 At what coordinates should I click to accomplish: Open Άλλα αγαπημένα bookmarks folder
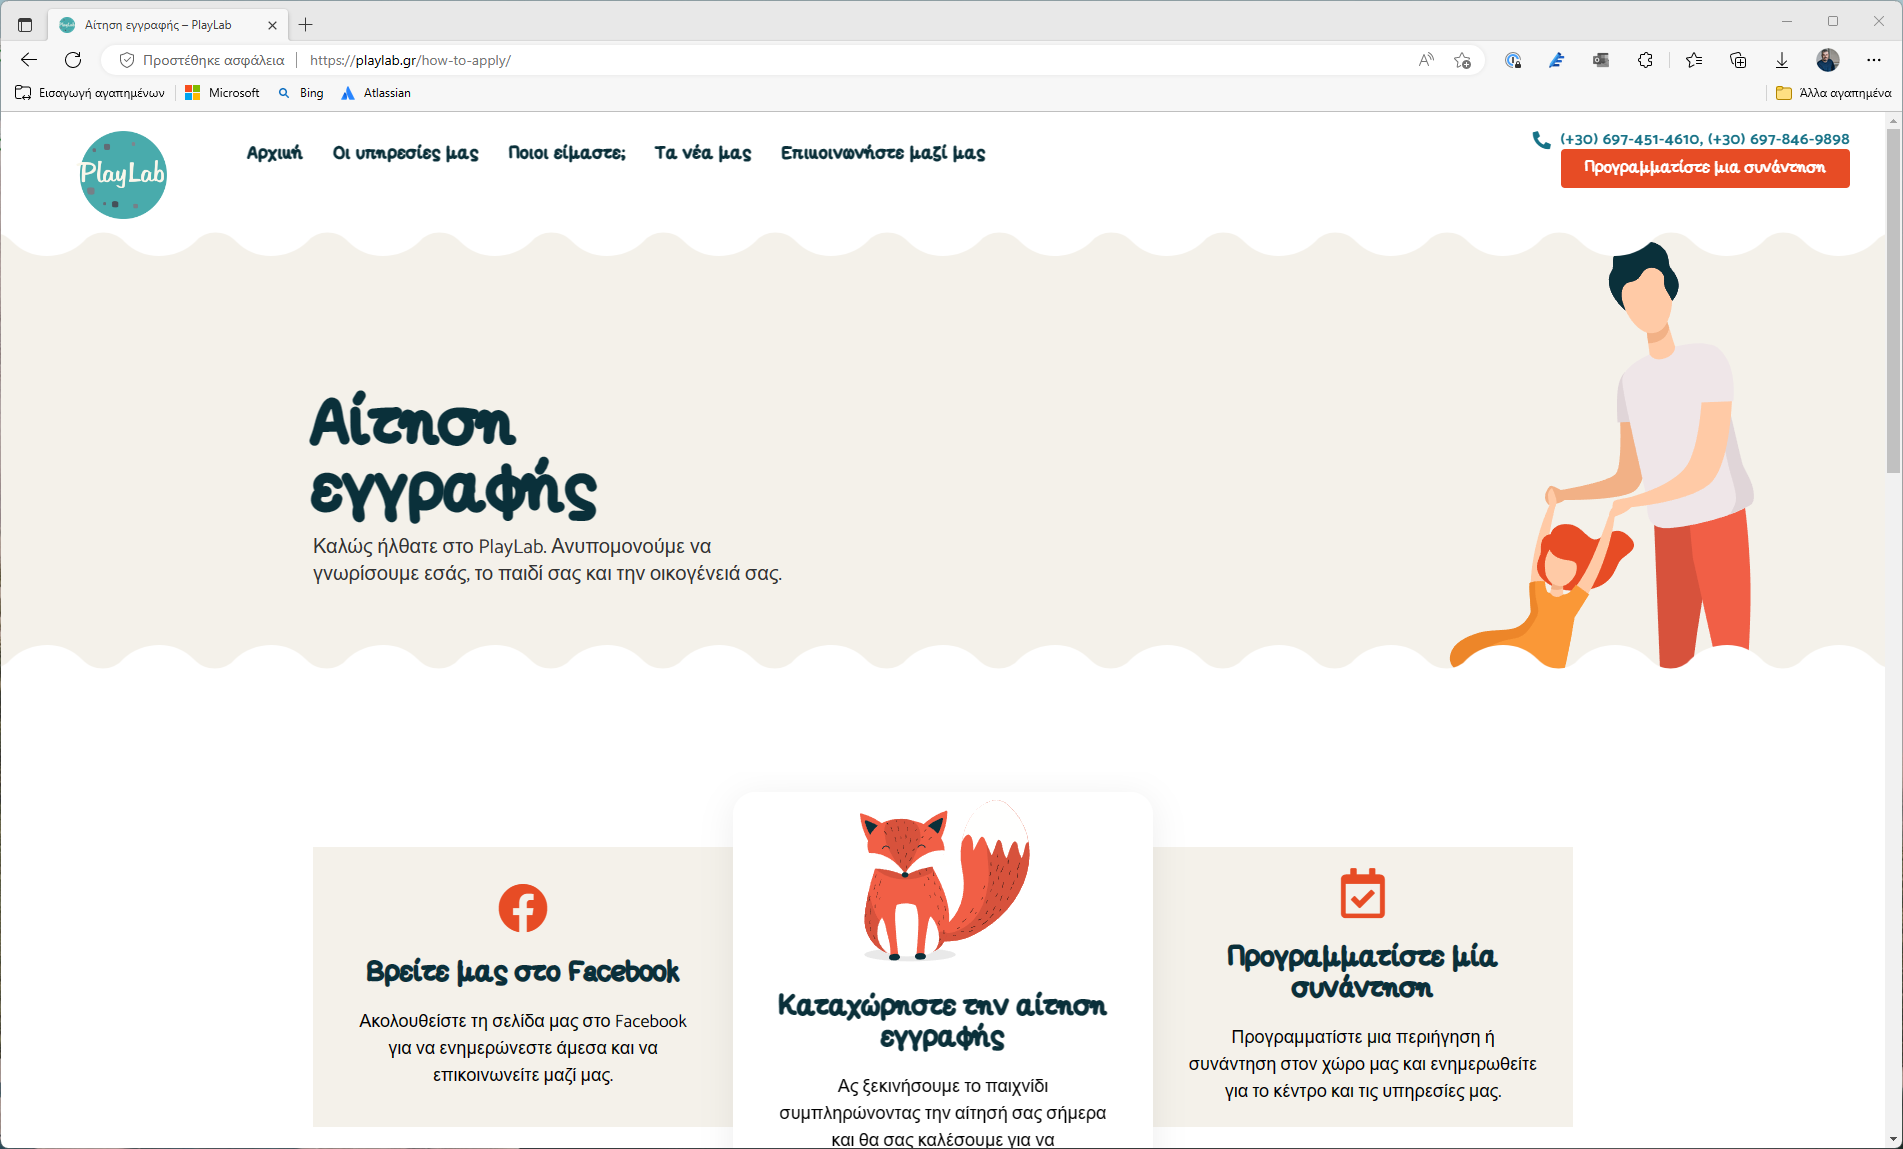point(1833,93)
